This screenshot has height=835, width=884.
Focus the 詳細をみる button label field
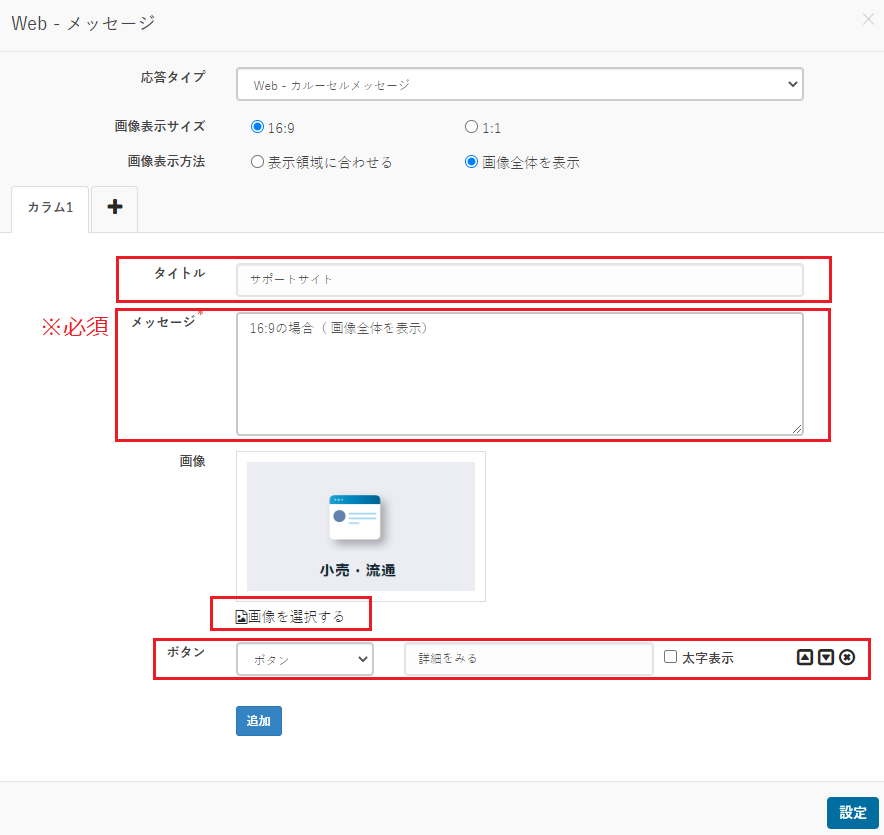pyautogui.click(x=529, y=659)
